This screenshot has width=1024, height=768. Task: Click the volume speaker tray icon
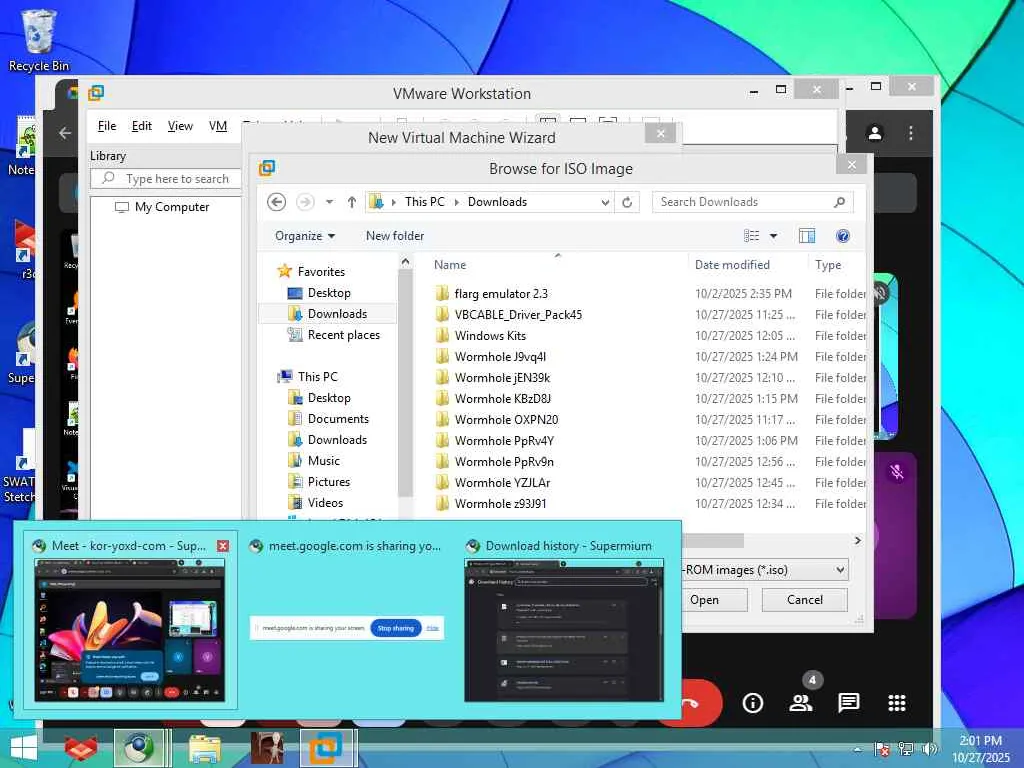929,748
